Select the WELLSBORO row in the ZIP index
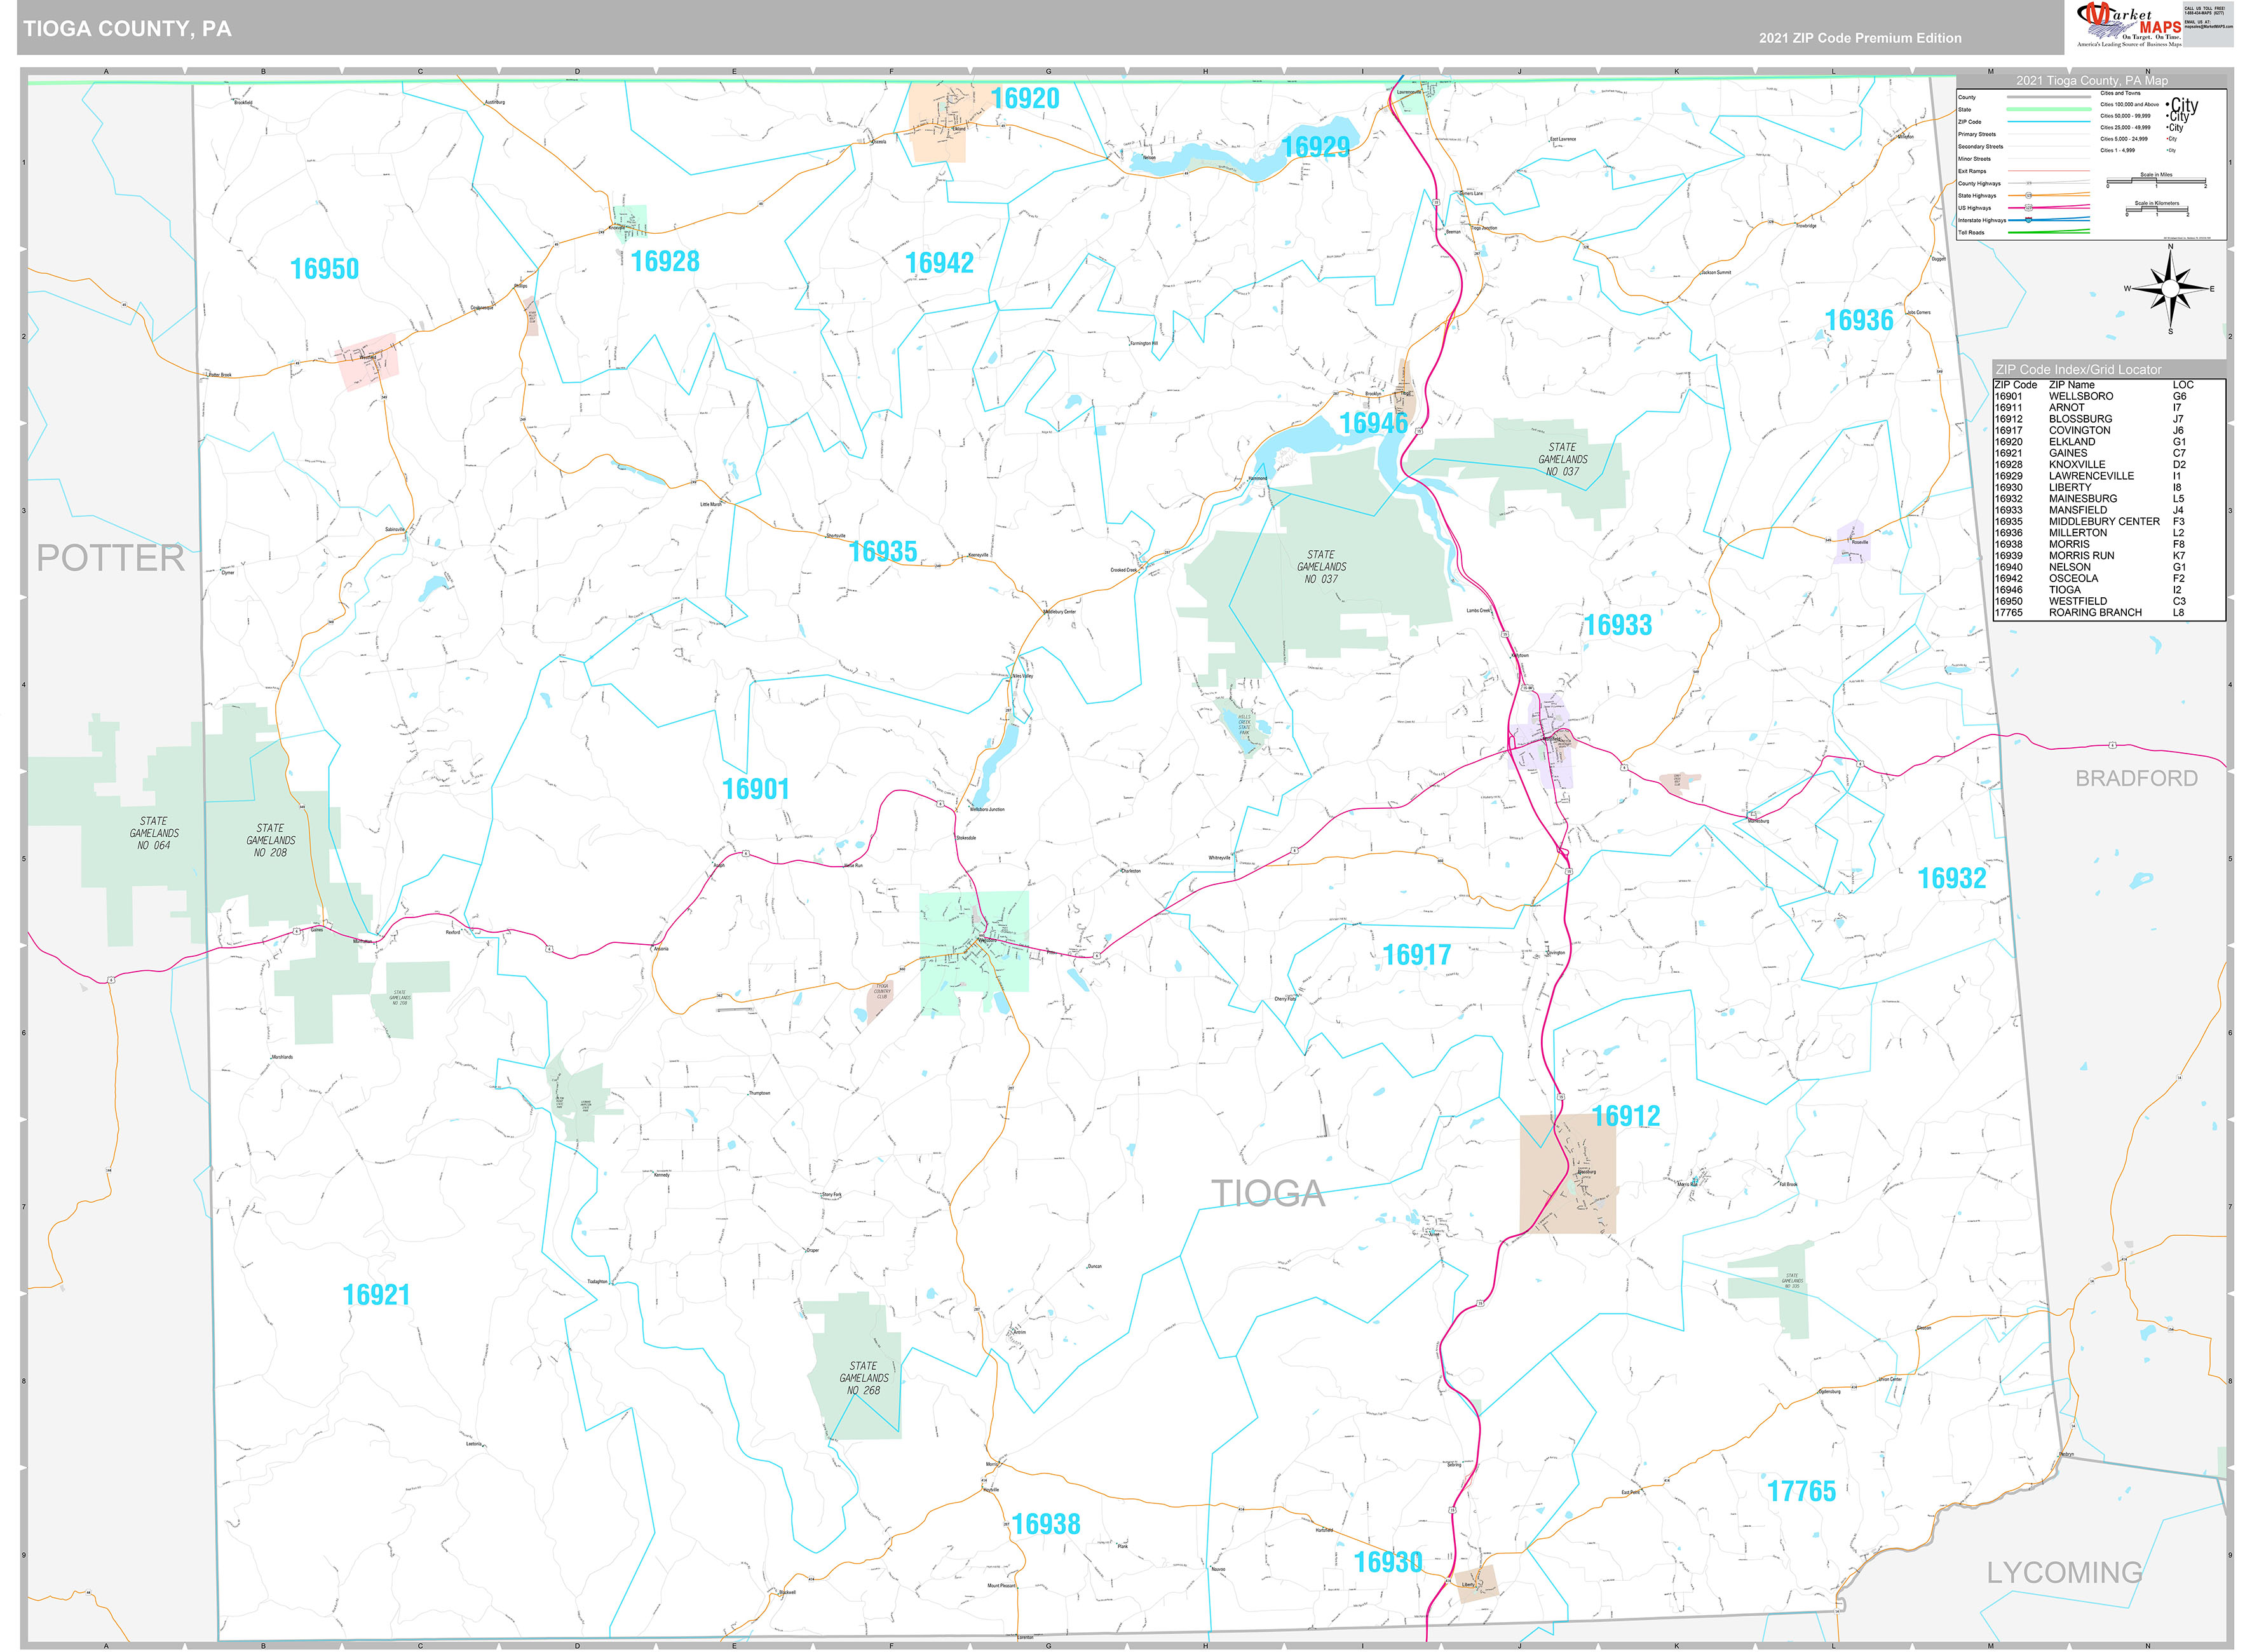This screenshot has width=2245, height=1652. pyautogui.click(x=2109, y=397)
